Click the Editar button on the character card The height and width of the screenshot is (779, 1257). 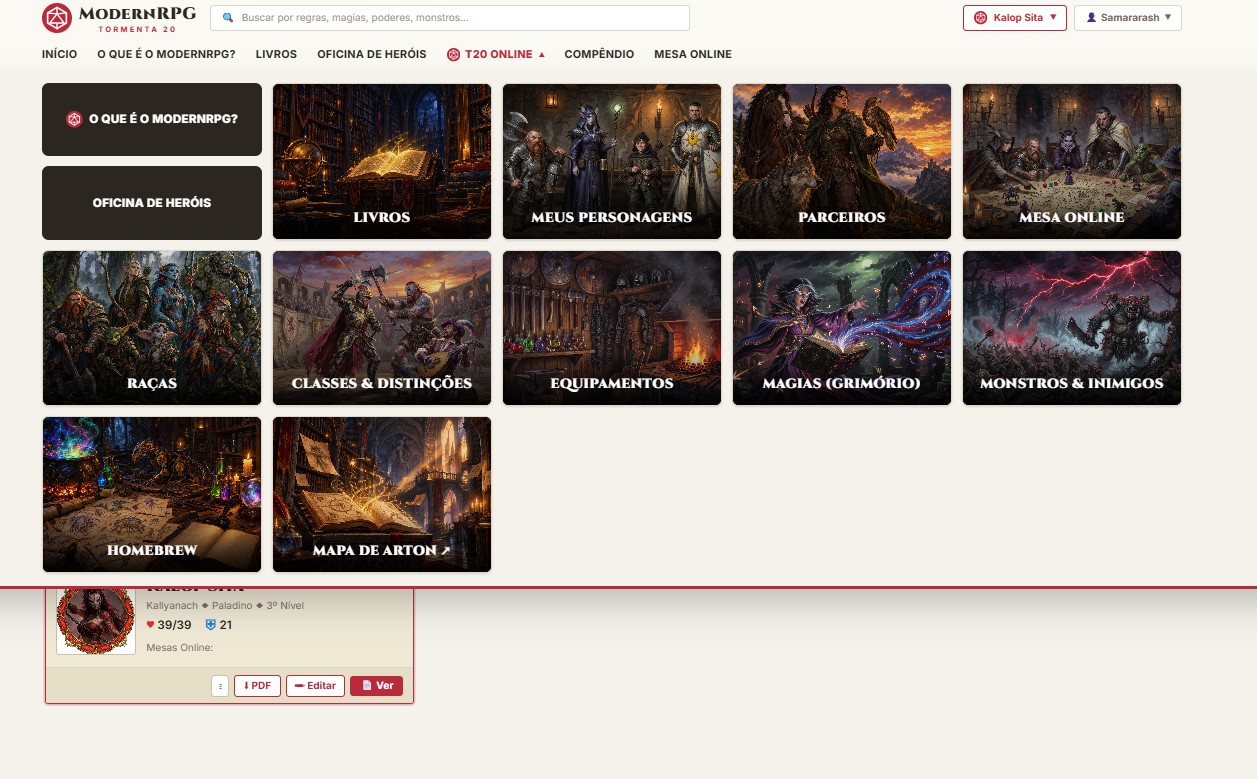pyautogui.click(x=315, y=686)
